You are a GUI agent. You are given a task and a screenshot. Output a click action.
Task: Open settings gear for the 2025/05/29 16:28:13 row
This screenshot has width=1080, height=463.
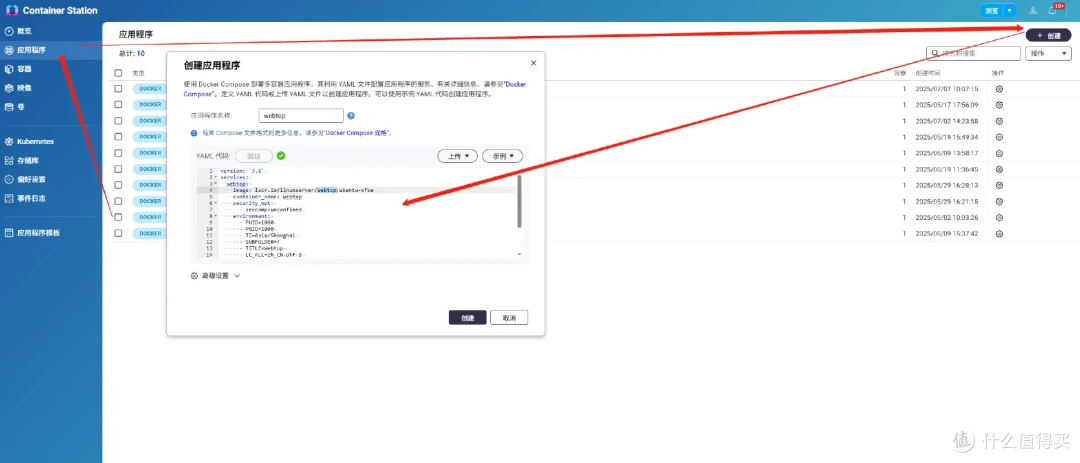point(999,185)
